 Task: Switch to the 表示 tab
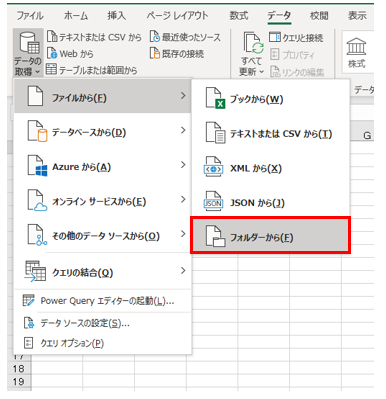(357, 16)
